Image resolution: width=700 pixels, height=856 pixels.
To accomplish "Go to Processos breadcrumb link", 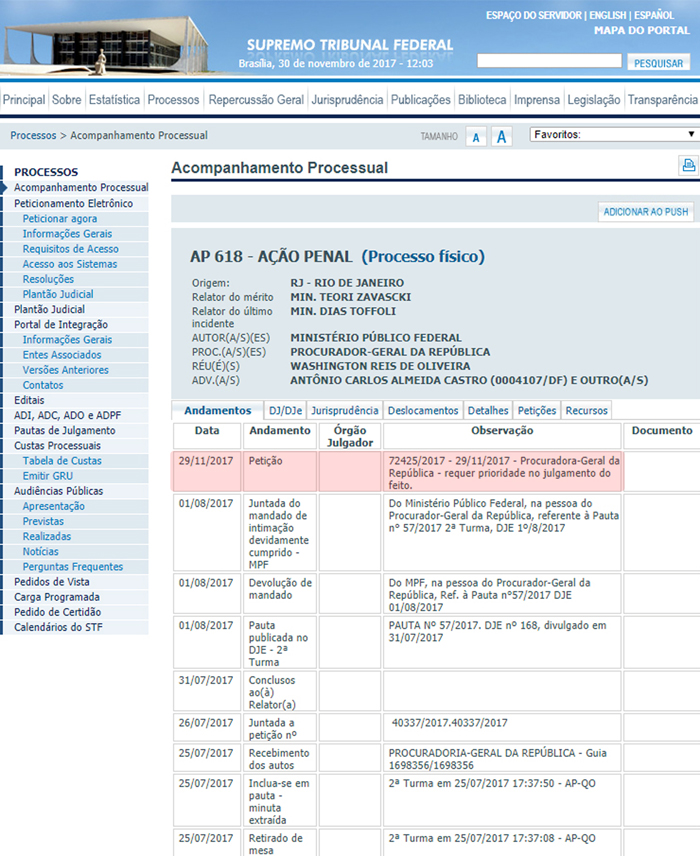I will tap(33, 135).
